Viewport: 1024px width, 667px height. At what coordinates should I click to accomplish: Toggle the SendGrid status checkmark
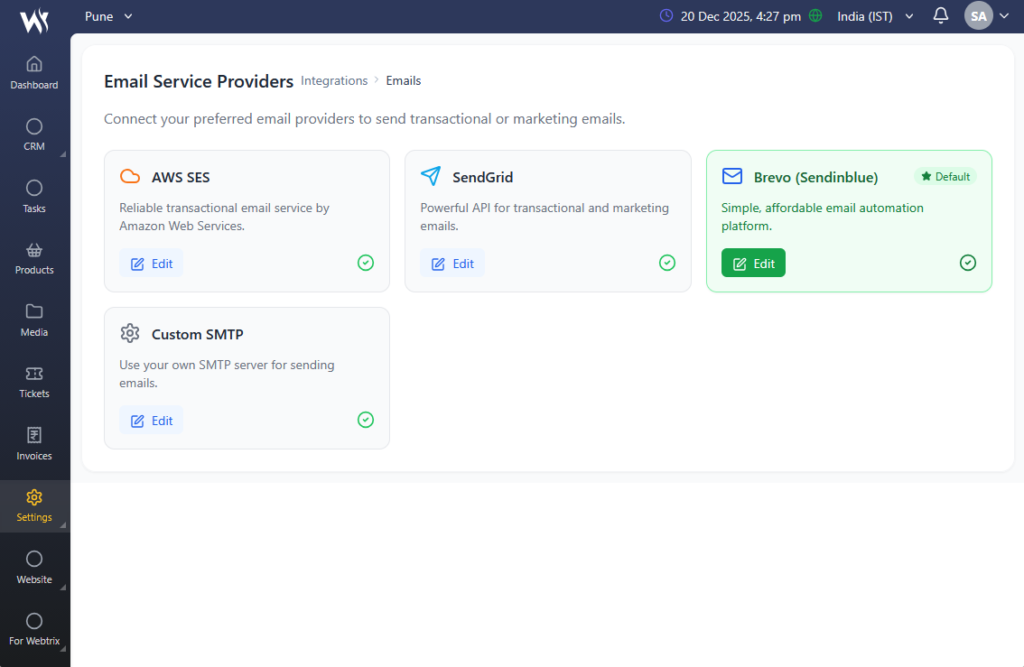point(667,263)
